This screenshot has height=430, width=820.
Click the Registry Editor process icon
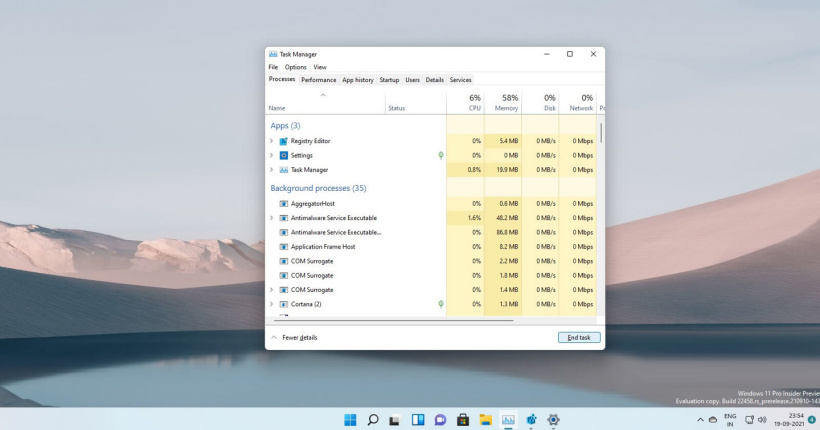(x=283, y=141)
